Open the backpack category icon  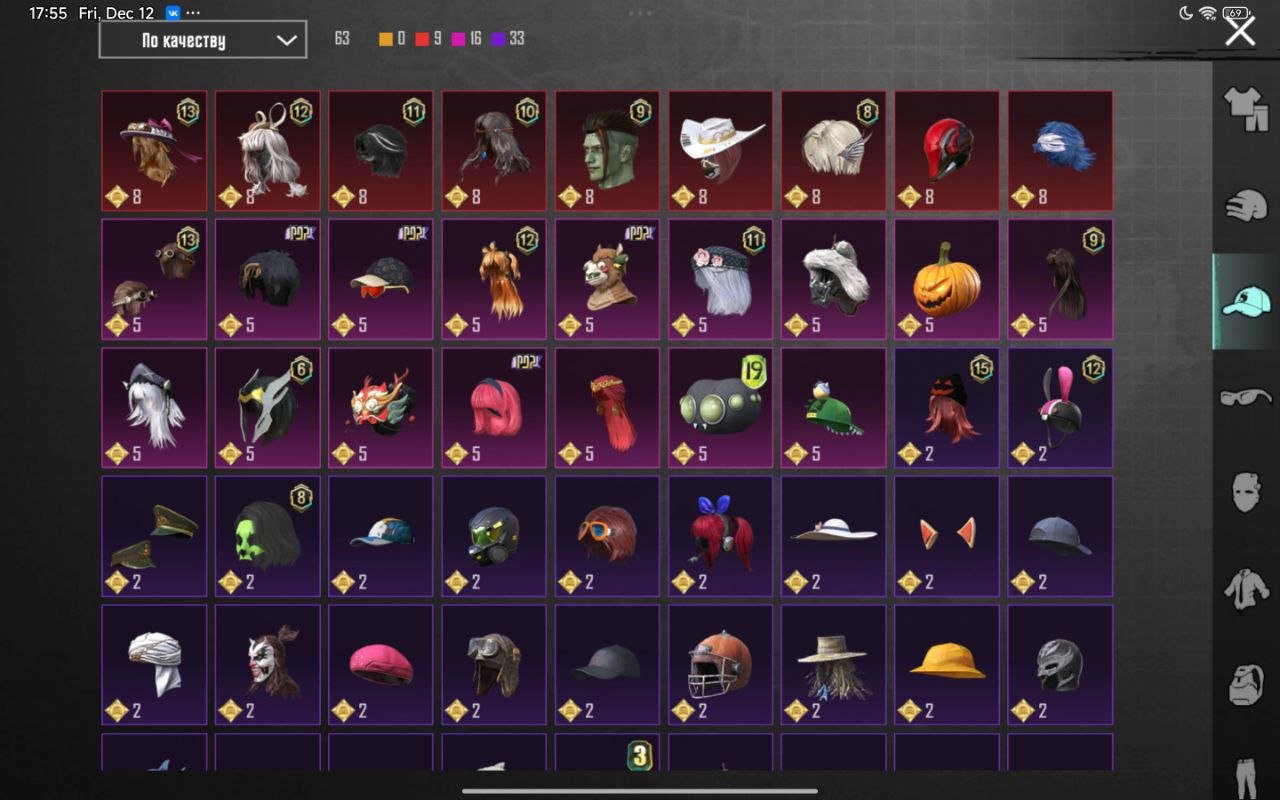click(1246, 684)
